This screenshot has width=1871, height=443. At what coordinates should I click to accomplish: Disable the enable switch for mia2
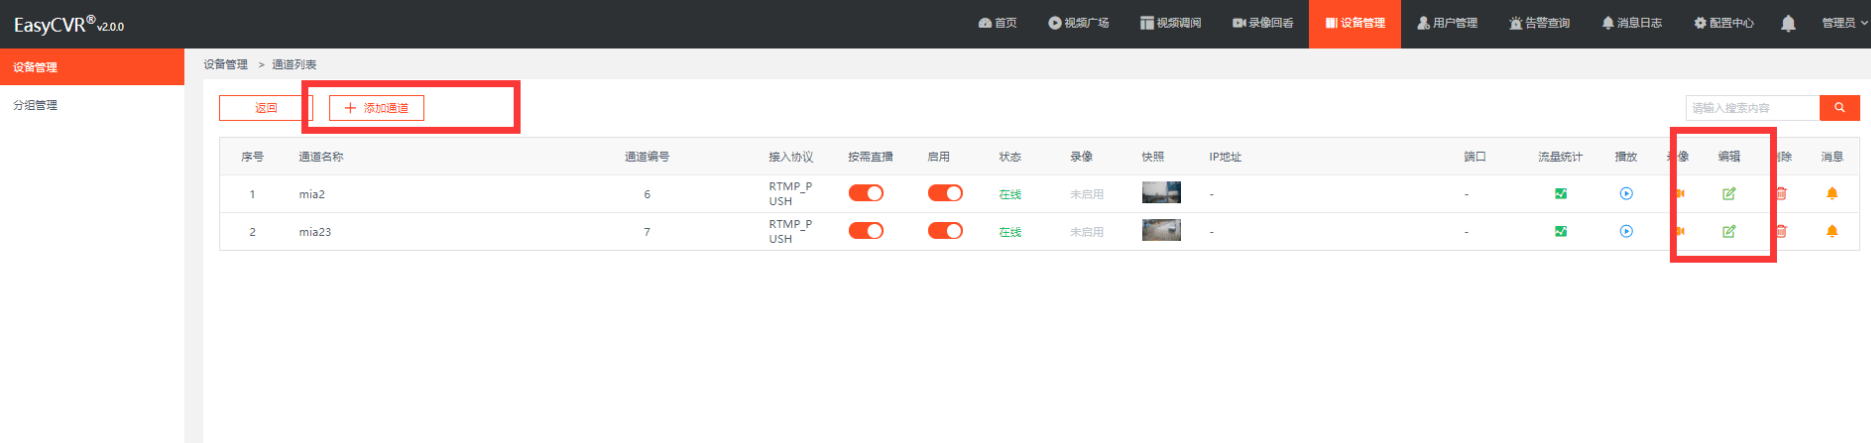tap(945, 193)
